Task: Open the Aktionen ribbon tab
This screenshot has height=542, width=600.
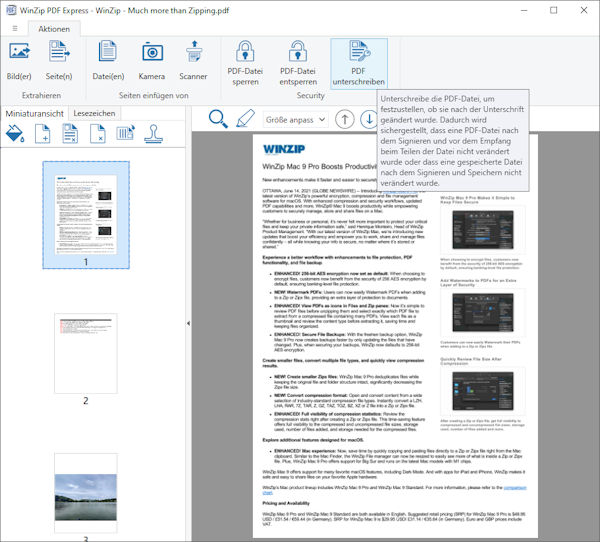Action: [54, 29]
